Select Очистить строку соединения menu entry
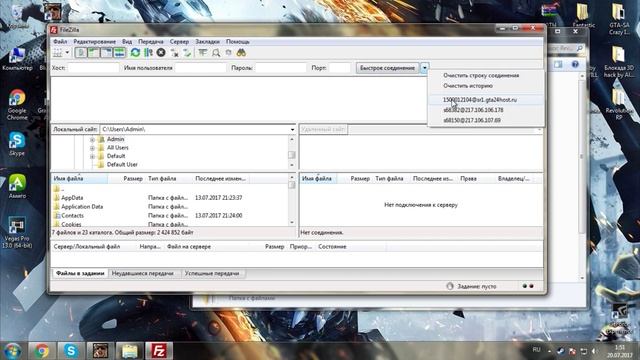This screenshot has height=360, width=640. click(481, 76)
